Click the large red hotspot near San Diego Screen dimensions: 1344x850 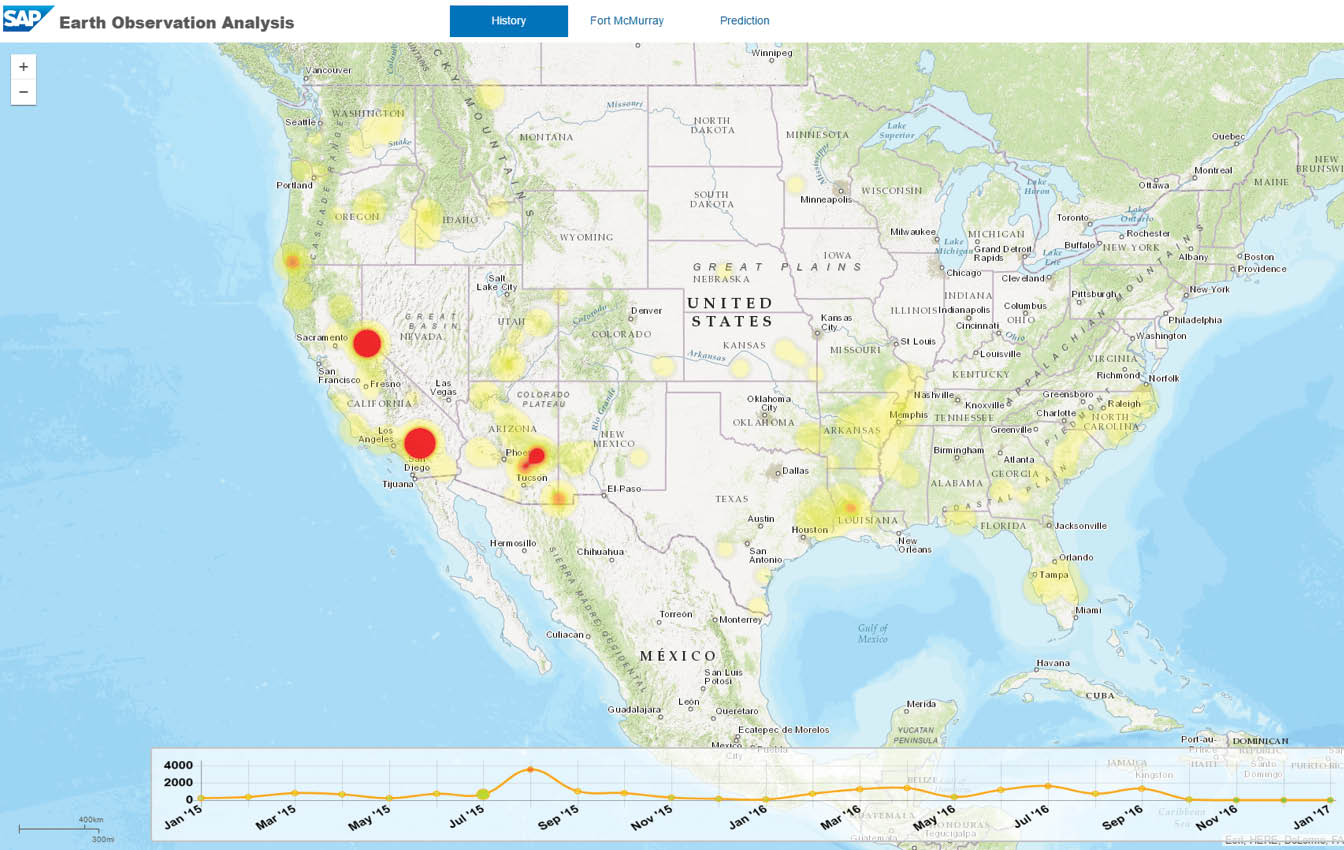[x=420, y=442]
